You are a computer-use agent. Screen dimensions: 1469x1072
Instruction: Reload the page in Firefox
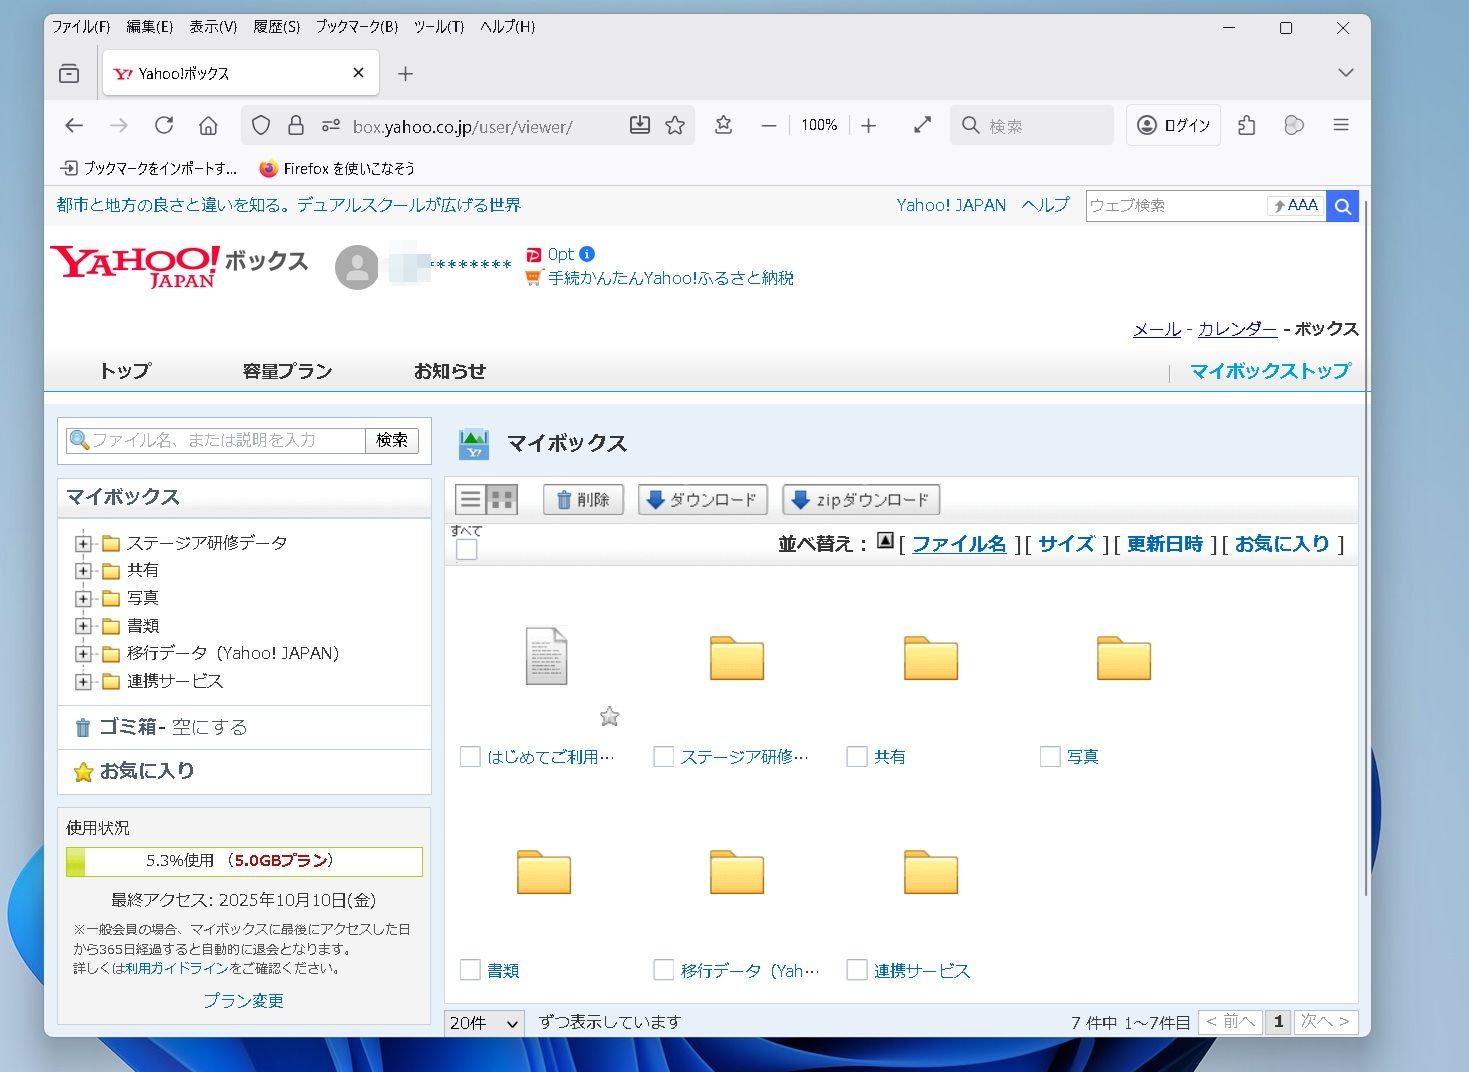coord(164,125)
